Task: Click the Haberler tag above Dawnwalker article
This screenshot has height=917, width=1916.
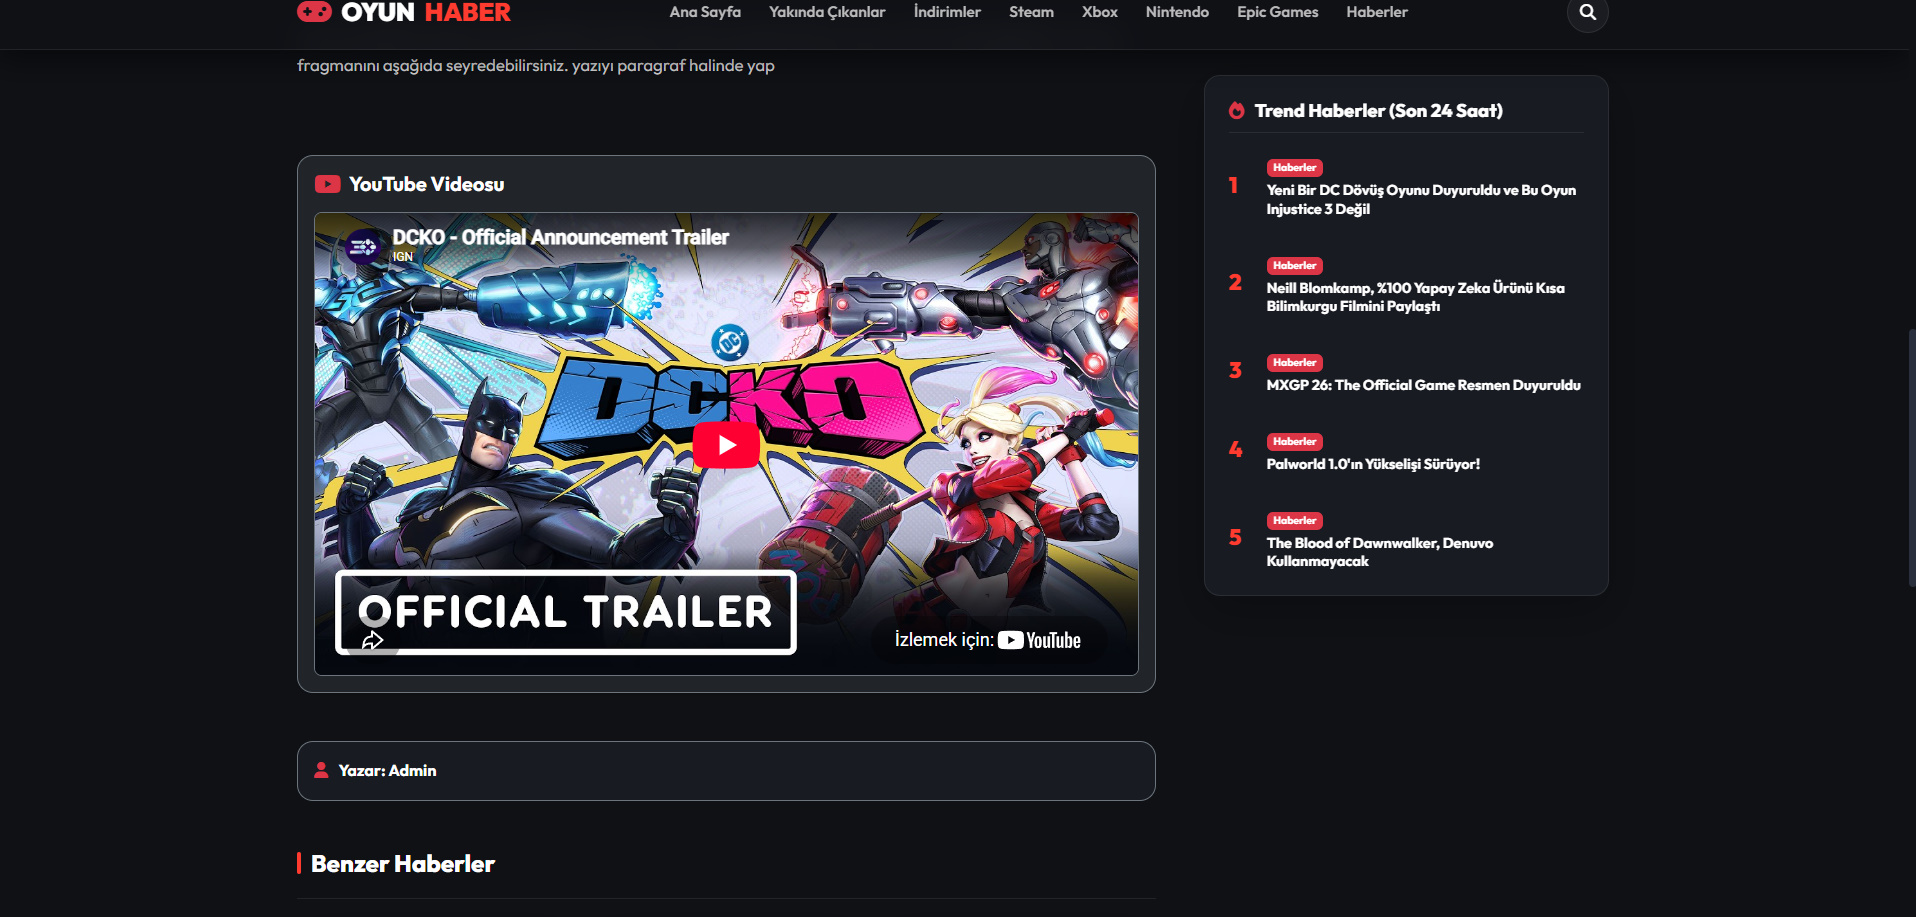Action: (1294, 521)
